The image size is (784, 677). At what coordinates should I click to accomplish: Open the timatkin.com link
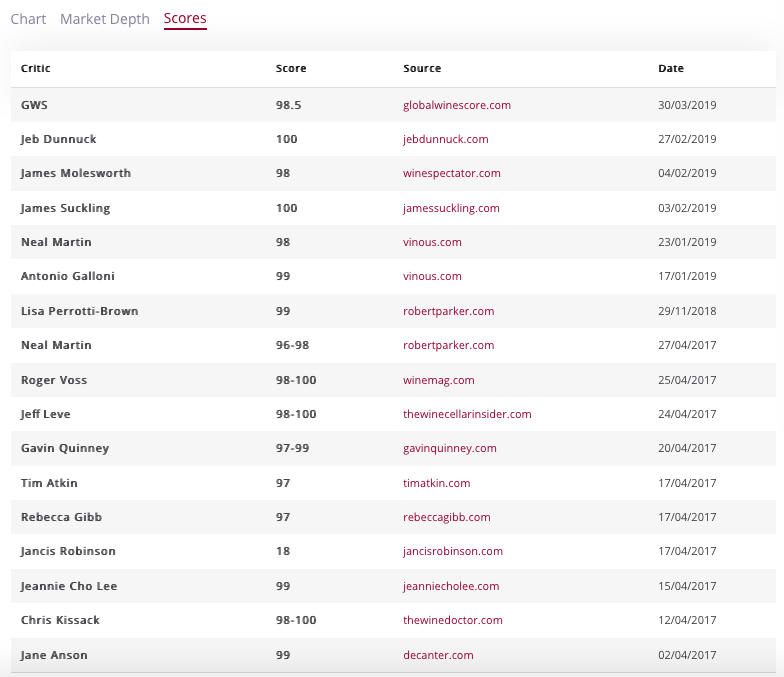436,483
